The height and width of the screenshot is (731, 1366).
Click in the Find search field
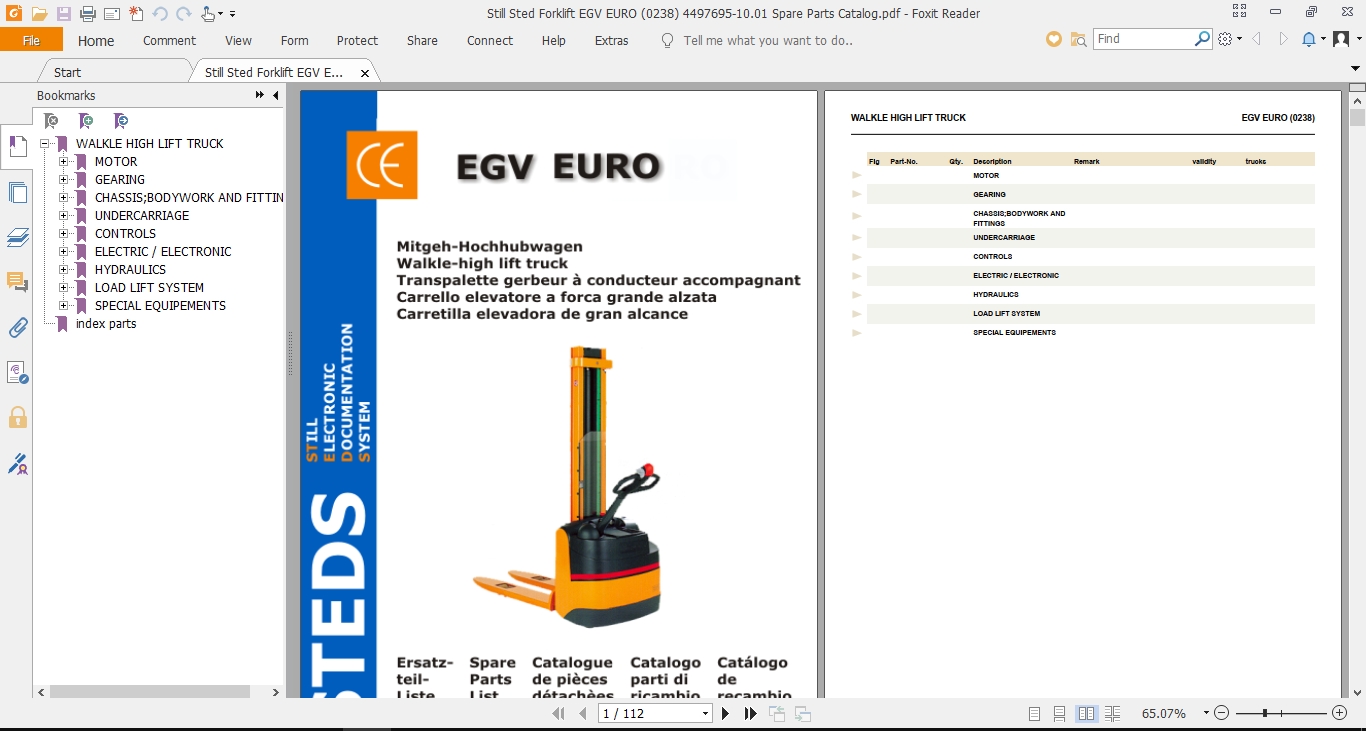pos(1144,39)
